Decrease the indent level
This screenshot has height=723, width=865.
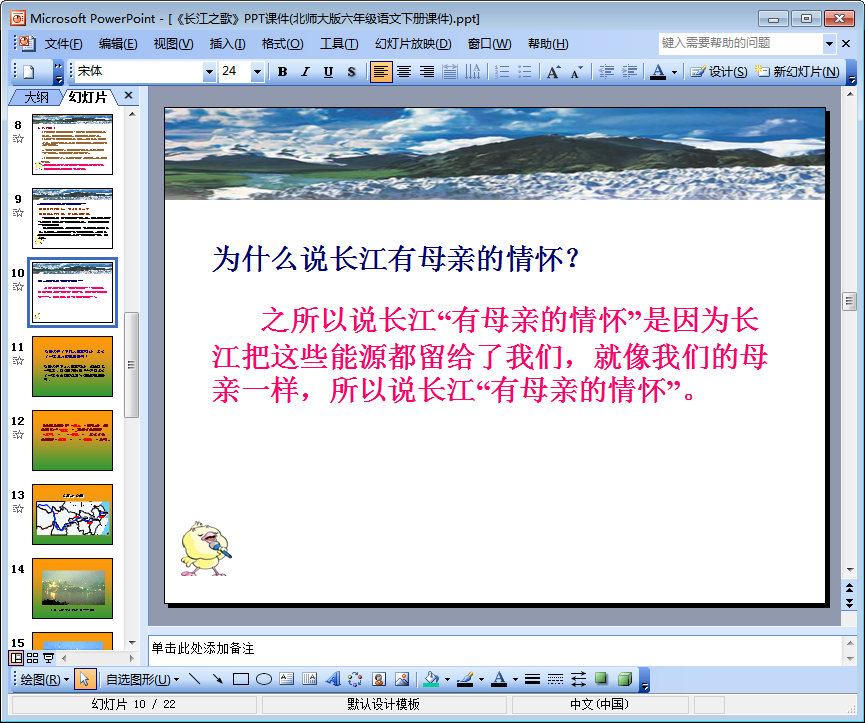(x=606, y=72)
